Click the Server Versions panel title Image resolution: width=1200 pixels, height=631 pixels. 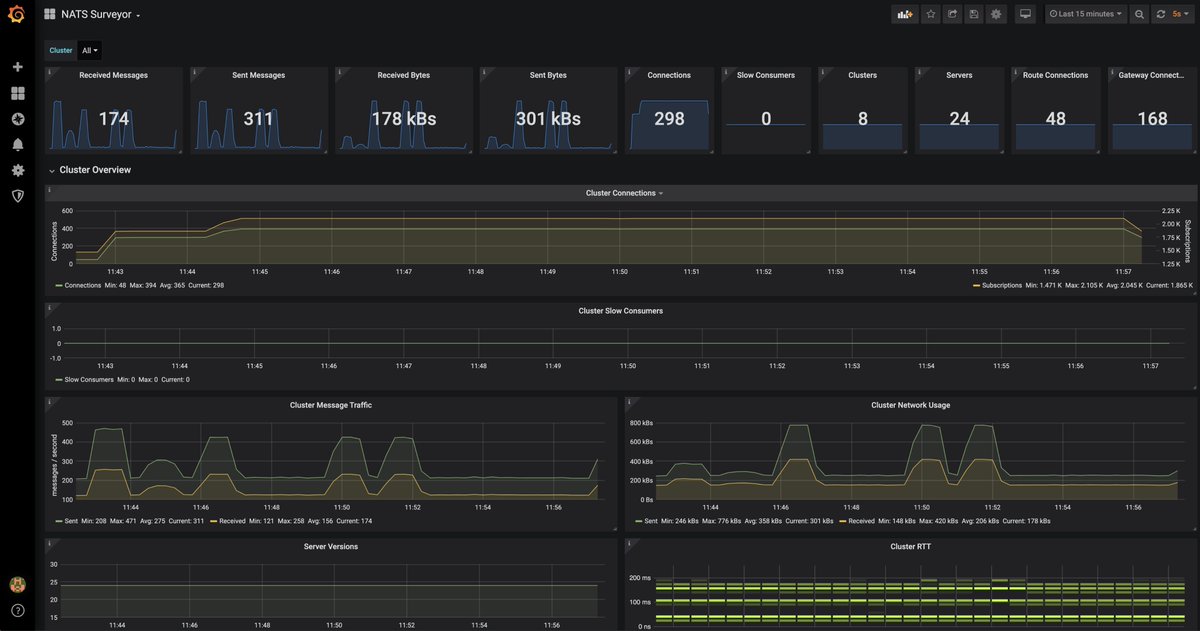pyautogui.click(x=331, y=547)
